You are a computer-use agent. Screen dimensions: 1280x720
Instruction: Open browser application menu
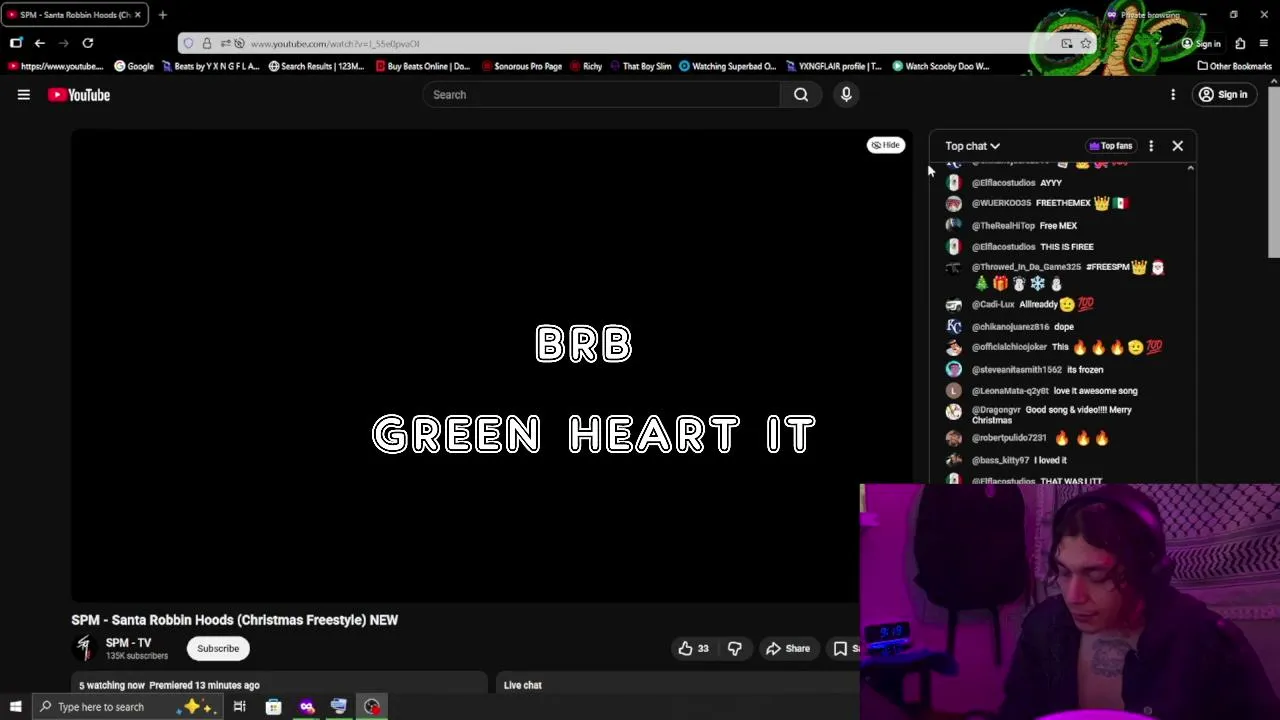[x=1264, y=43]
